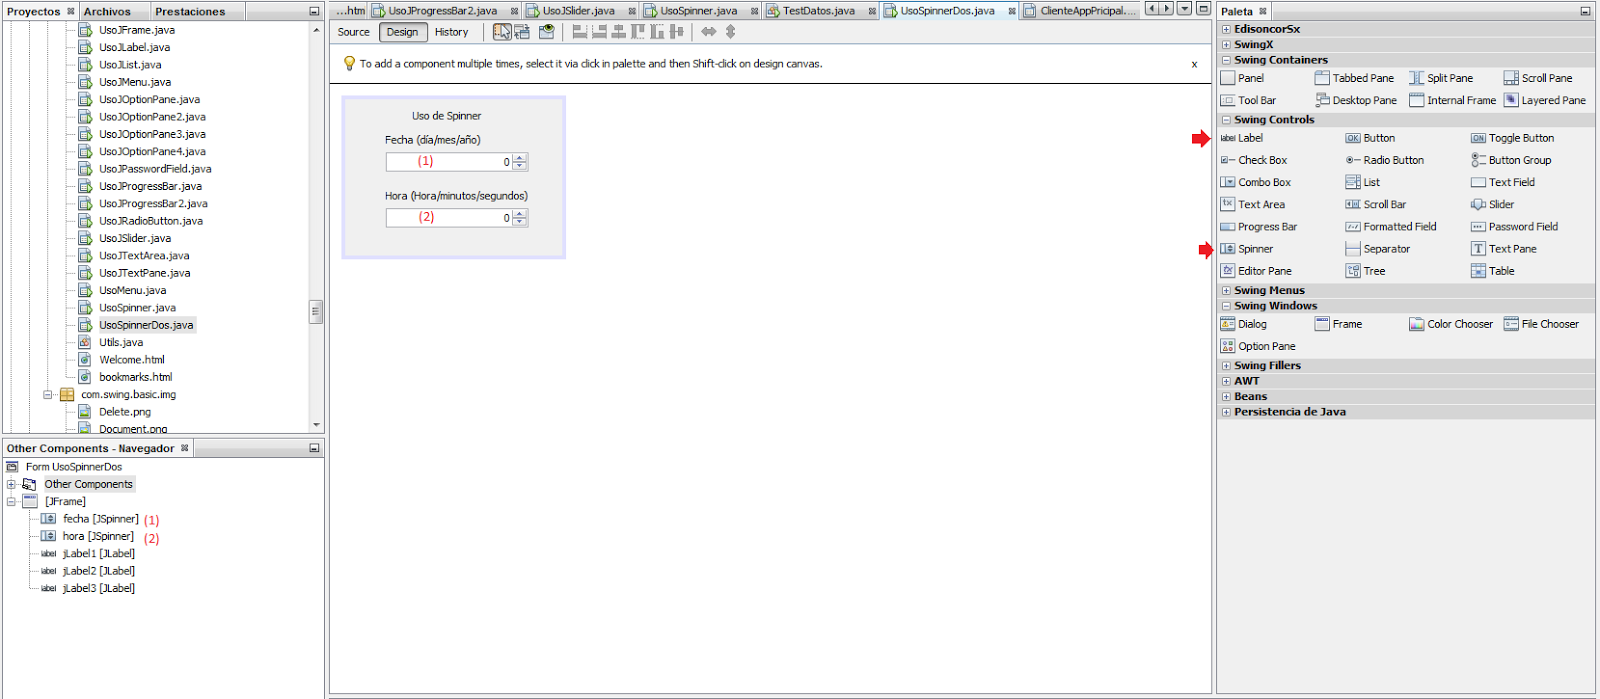Pick Toggle Button component from palette
The image size is (1600, 699).
click(1512, 138)
